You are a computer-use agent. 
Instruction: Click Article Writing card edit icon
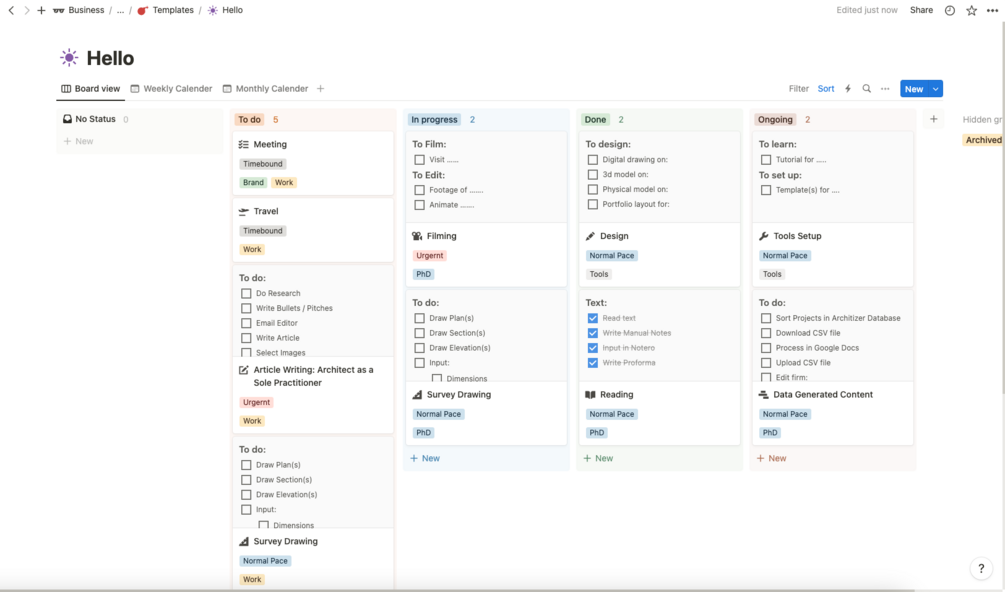click(244, 370)
